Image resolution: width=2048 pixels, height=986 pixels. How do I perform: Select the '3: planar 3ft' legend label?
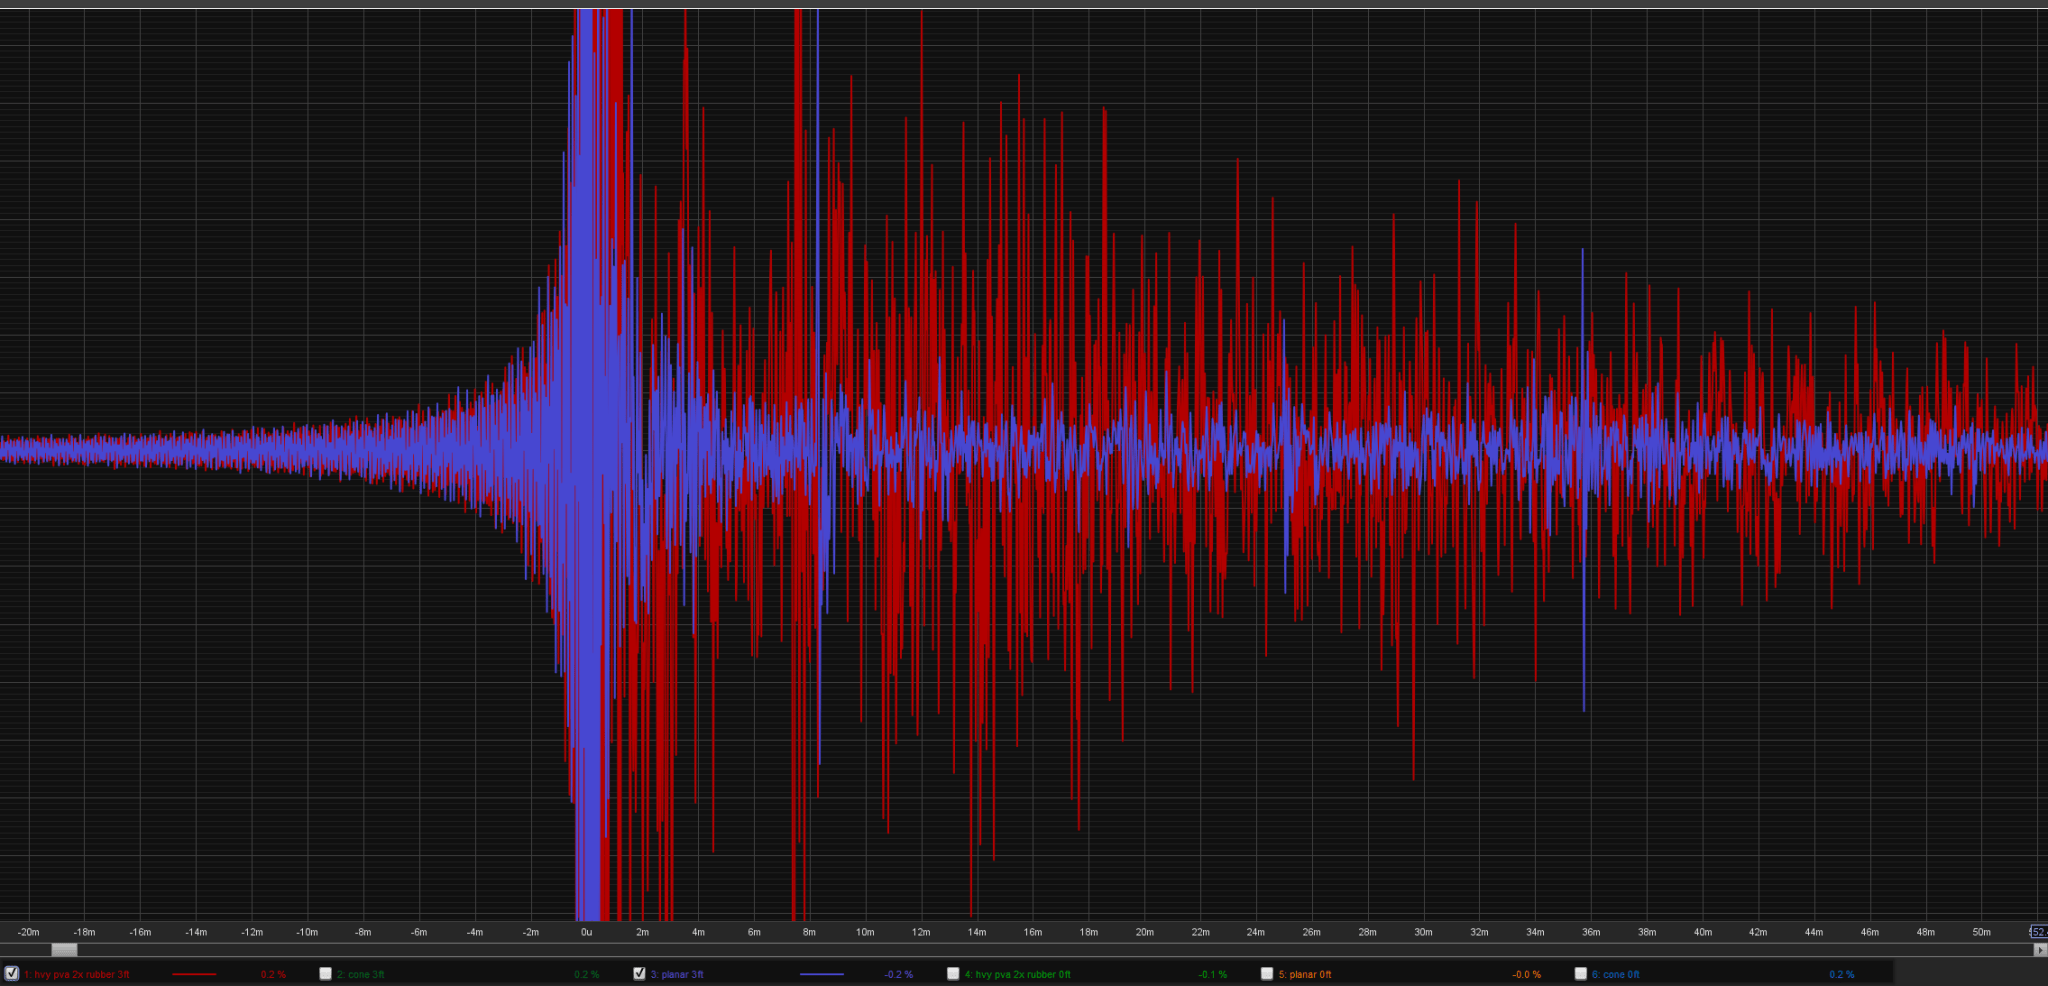tap(677, 974)
